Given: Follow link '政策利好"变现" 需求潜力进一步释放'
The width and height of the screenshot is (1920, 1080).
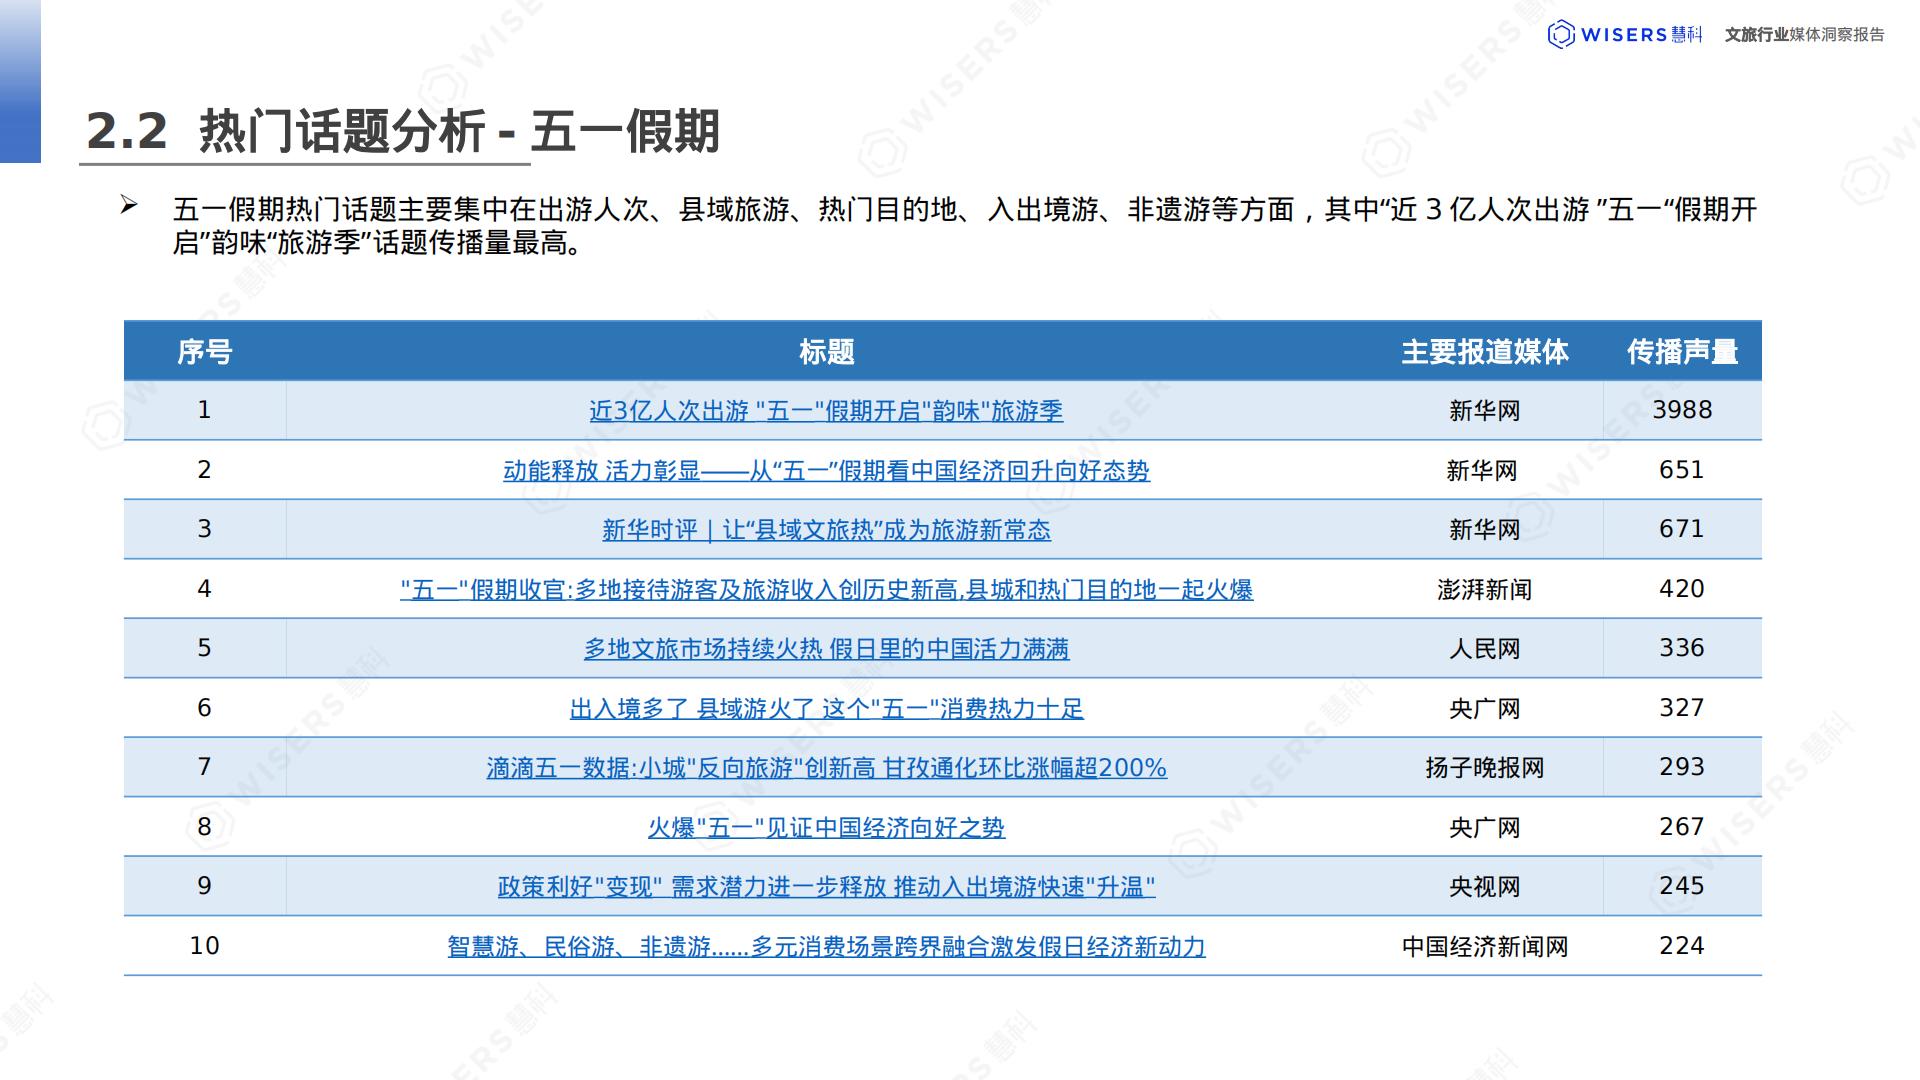Looking at the screenshot, I should click(825, 887).
